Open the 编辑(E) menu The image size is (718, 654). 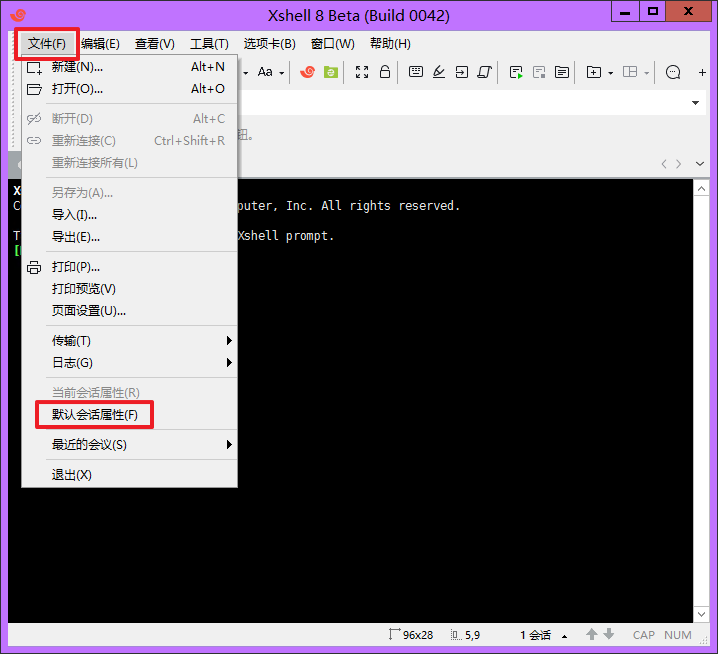point(100,44)
